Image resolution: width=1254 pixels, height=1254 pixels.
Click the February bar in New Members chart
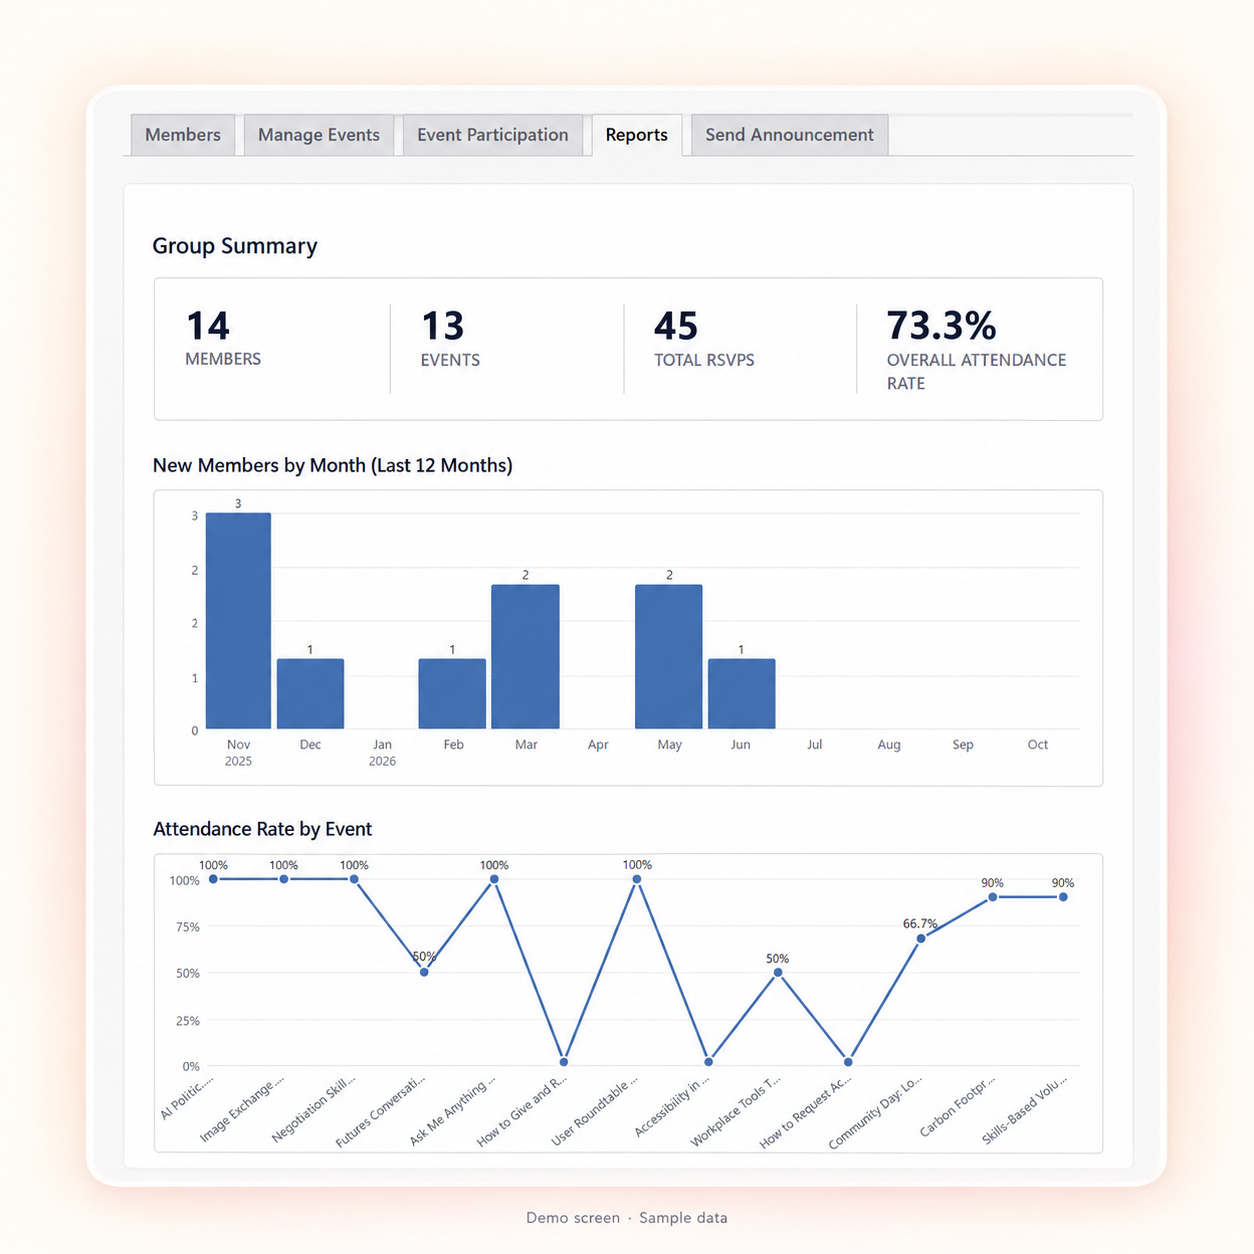coord(452,694)
